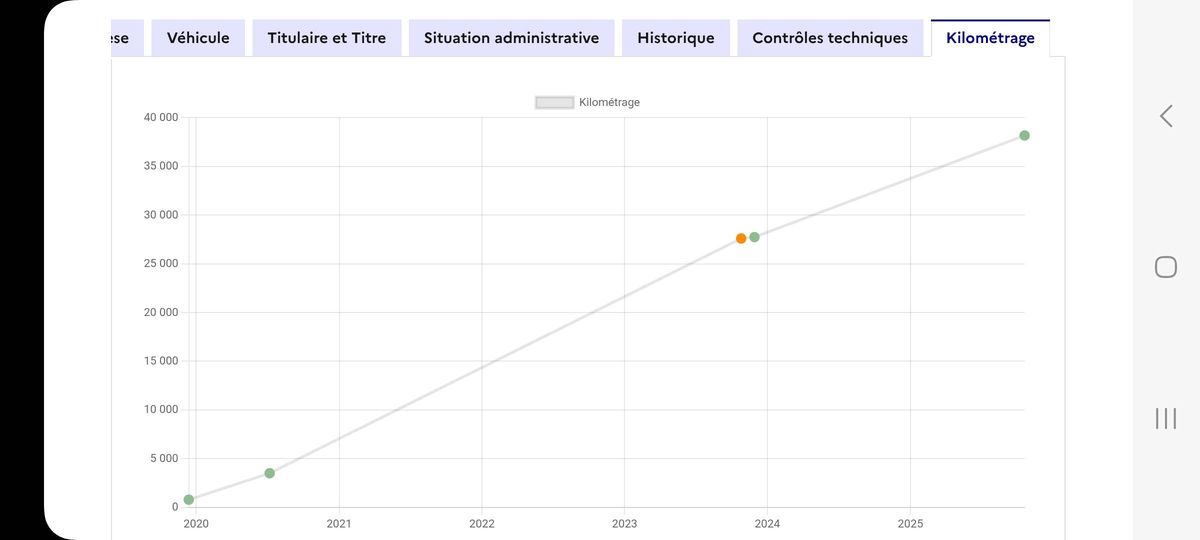The width and height of the screenshot is (1200, 540).
Task: Click the green point right of the orange one
Action: click(754, 237)
